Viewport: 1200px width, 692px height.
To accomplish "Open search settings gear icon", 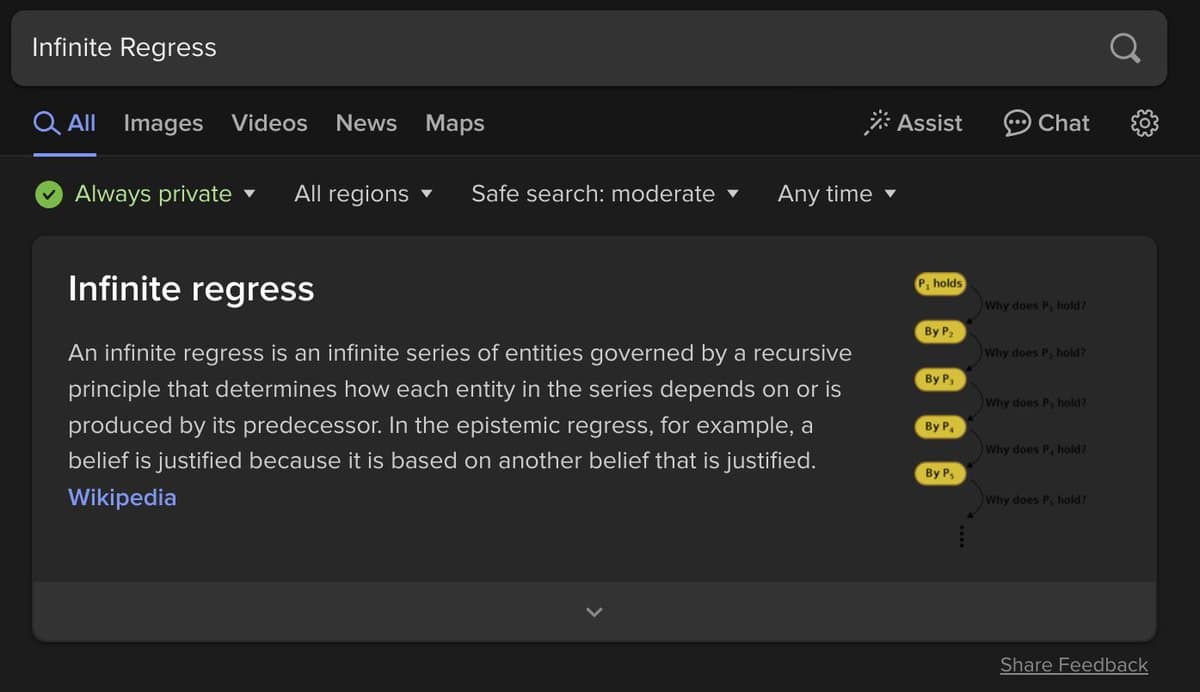I will point(1144,123).
